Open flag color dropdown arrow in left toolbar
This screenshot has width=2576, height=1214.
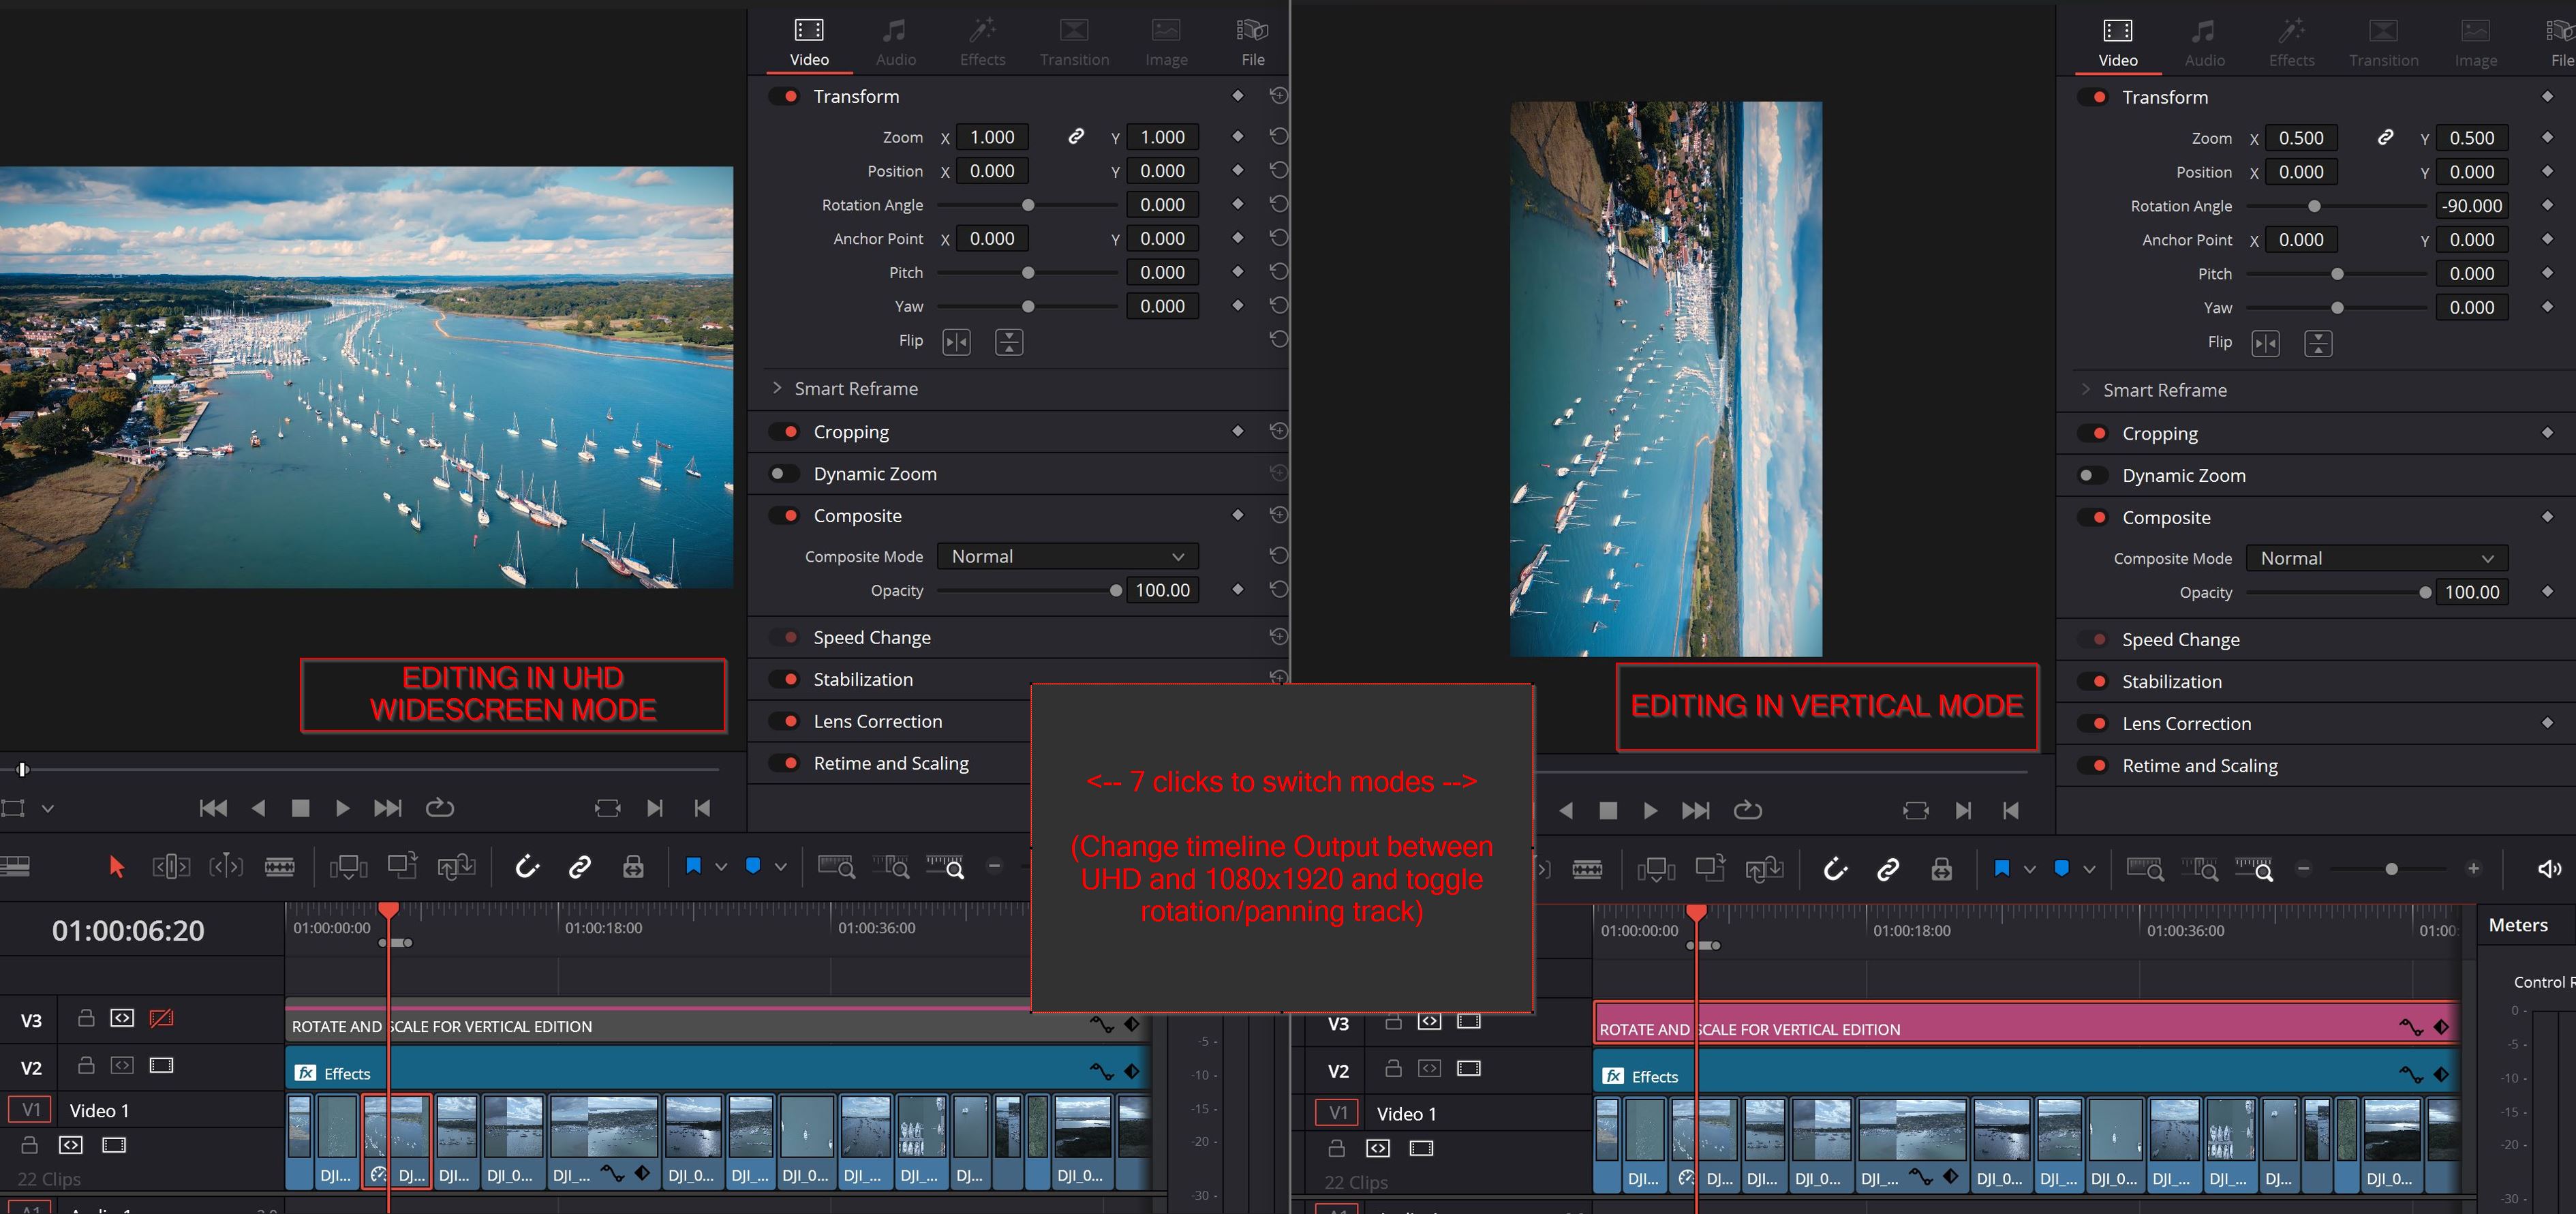(721, 867)
